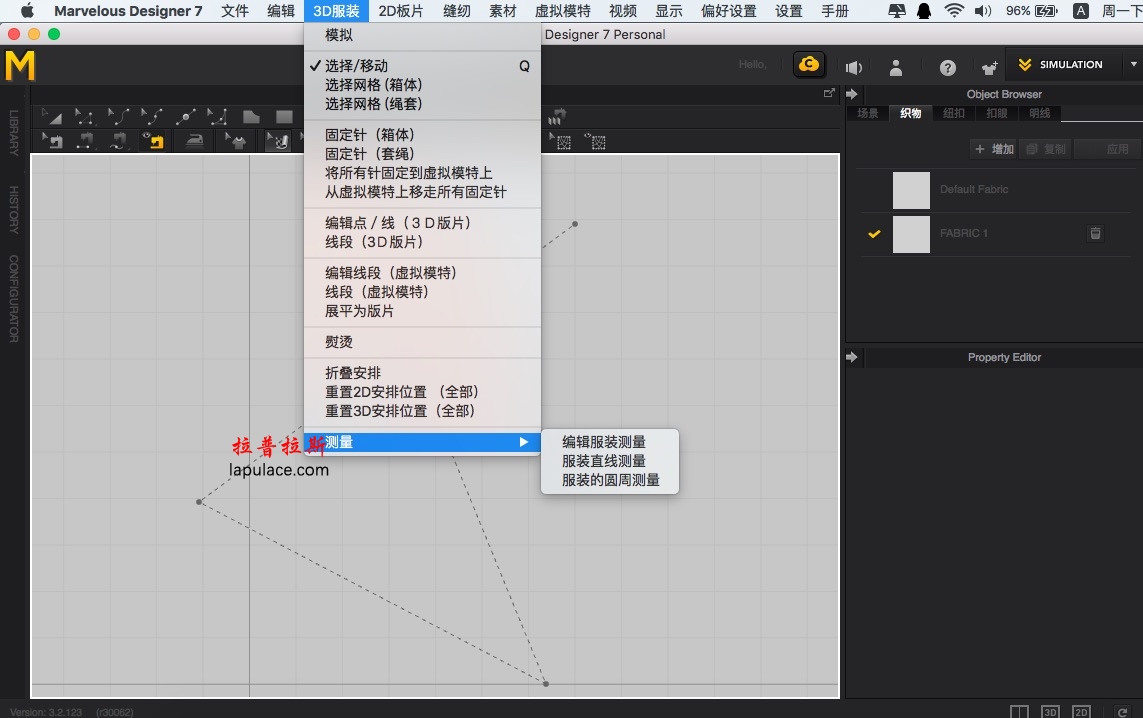
Task: Select the garment selection t-shirt tool
Action: (x=235, y=141)
